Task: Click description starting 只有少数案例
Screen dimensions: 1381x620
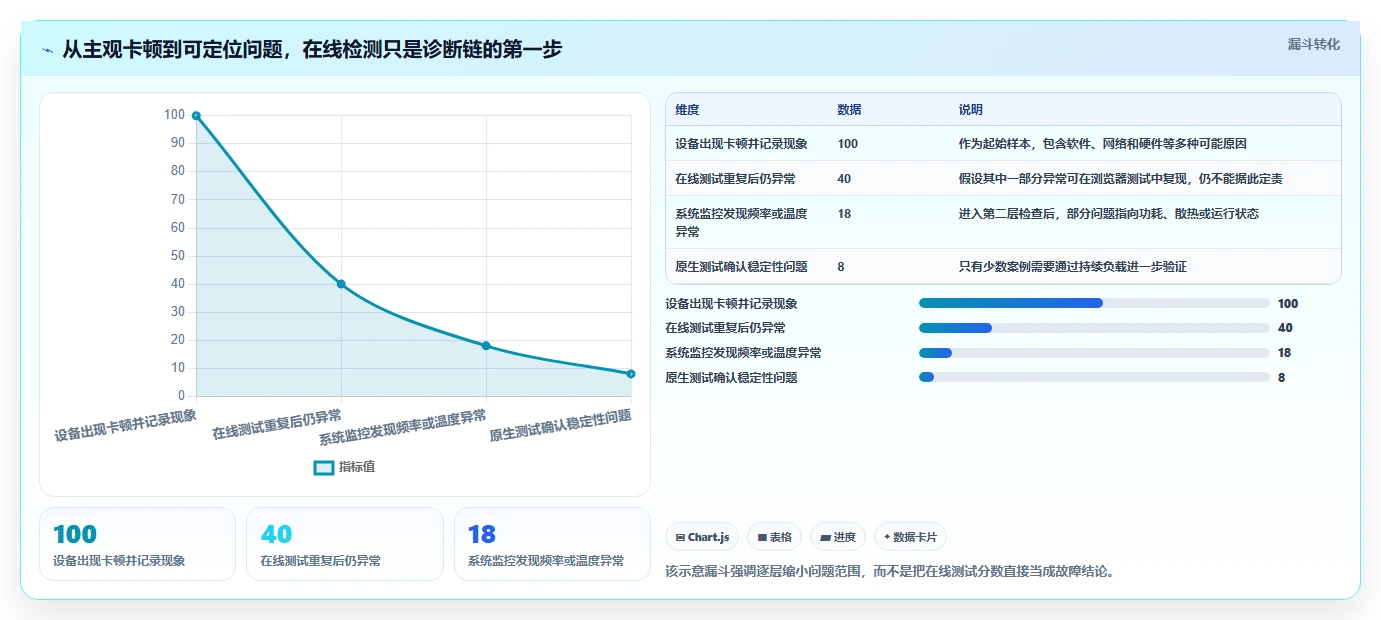Action: (x=1072, y=267)
